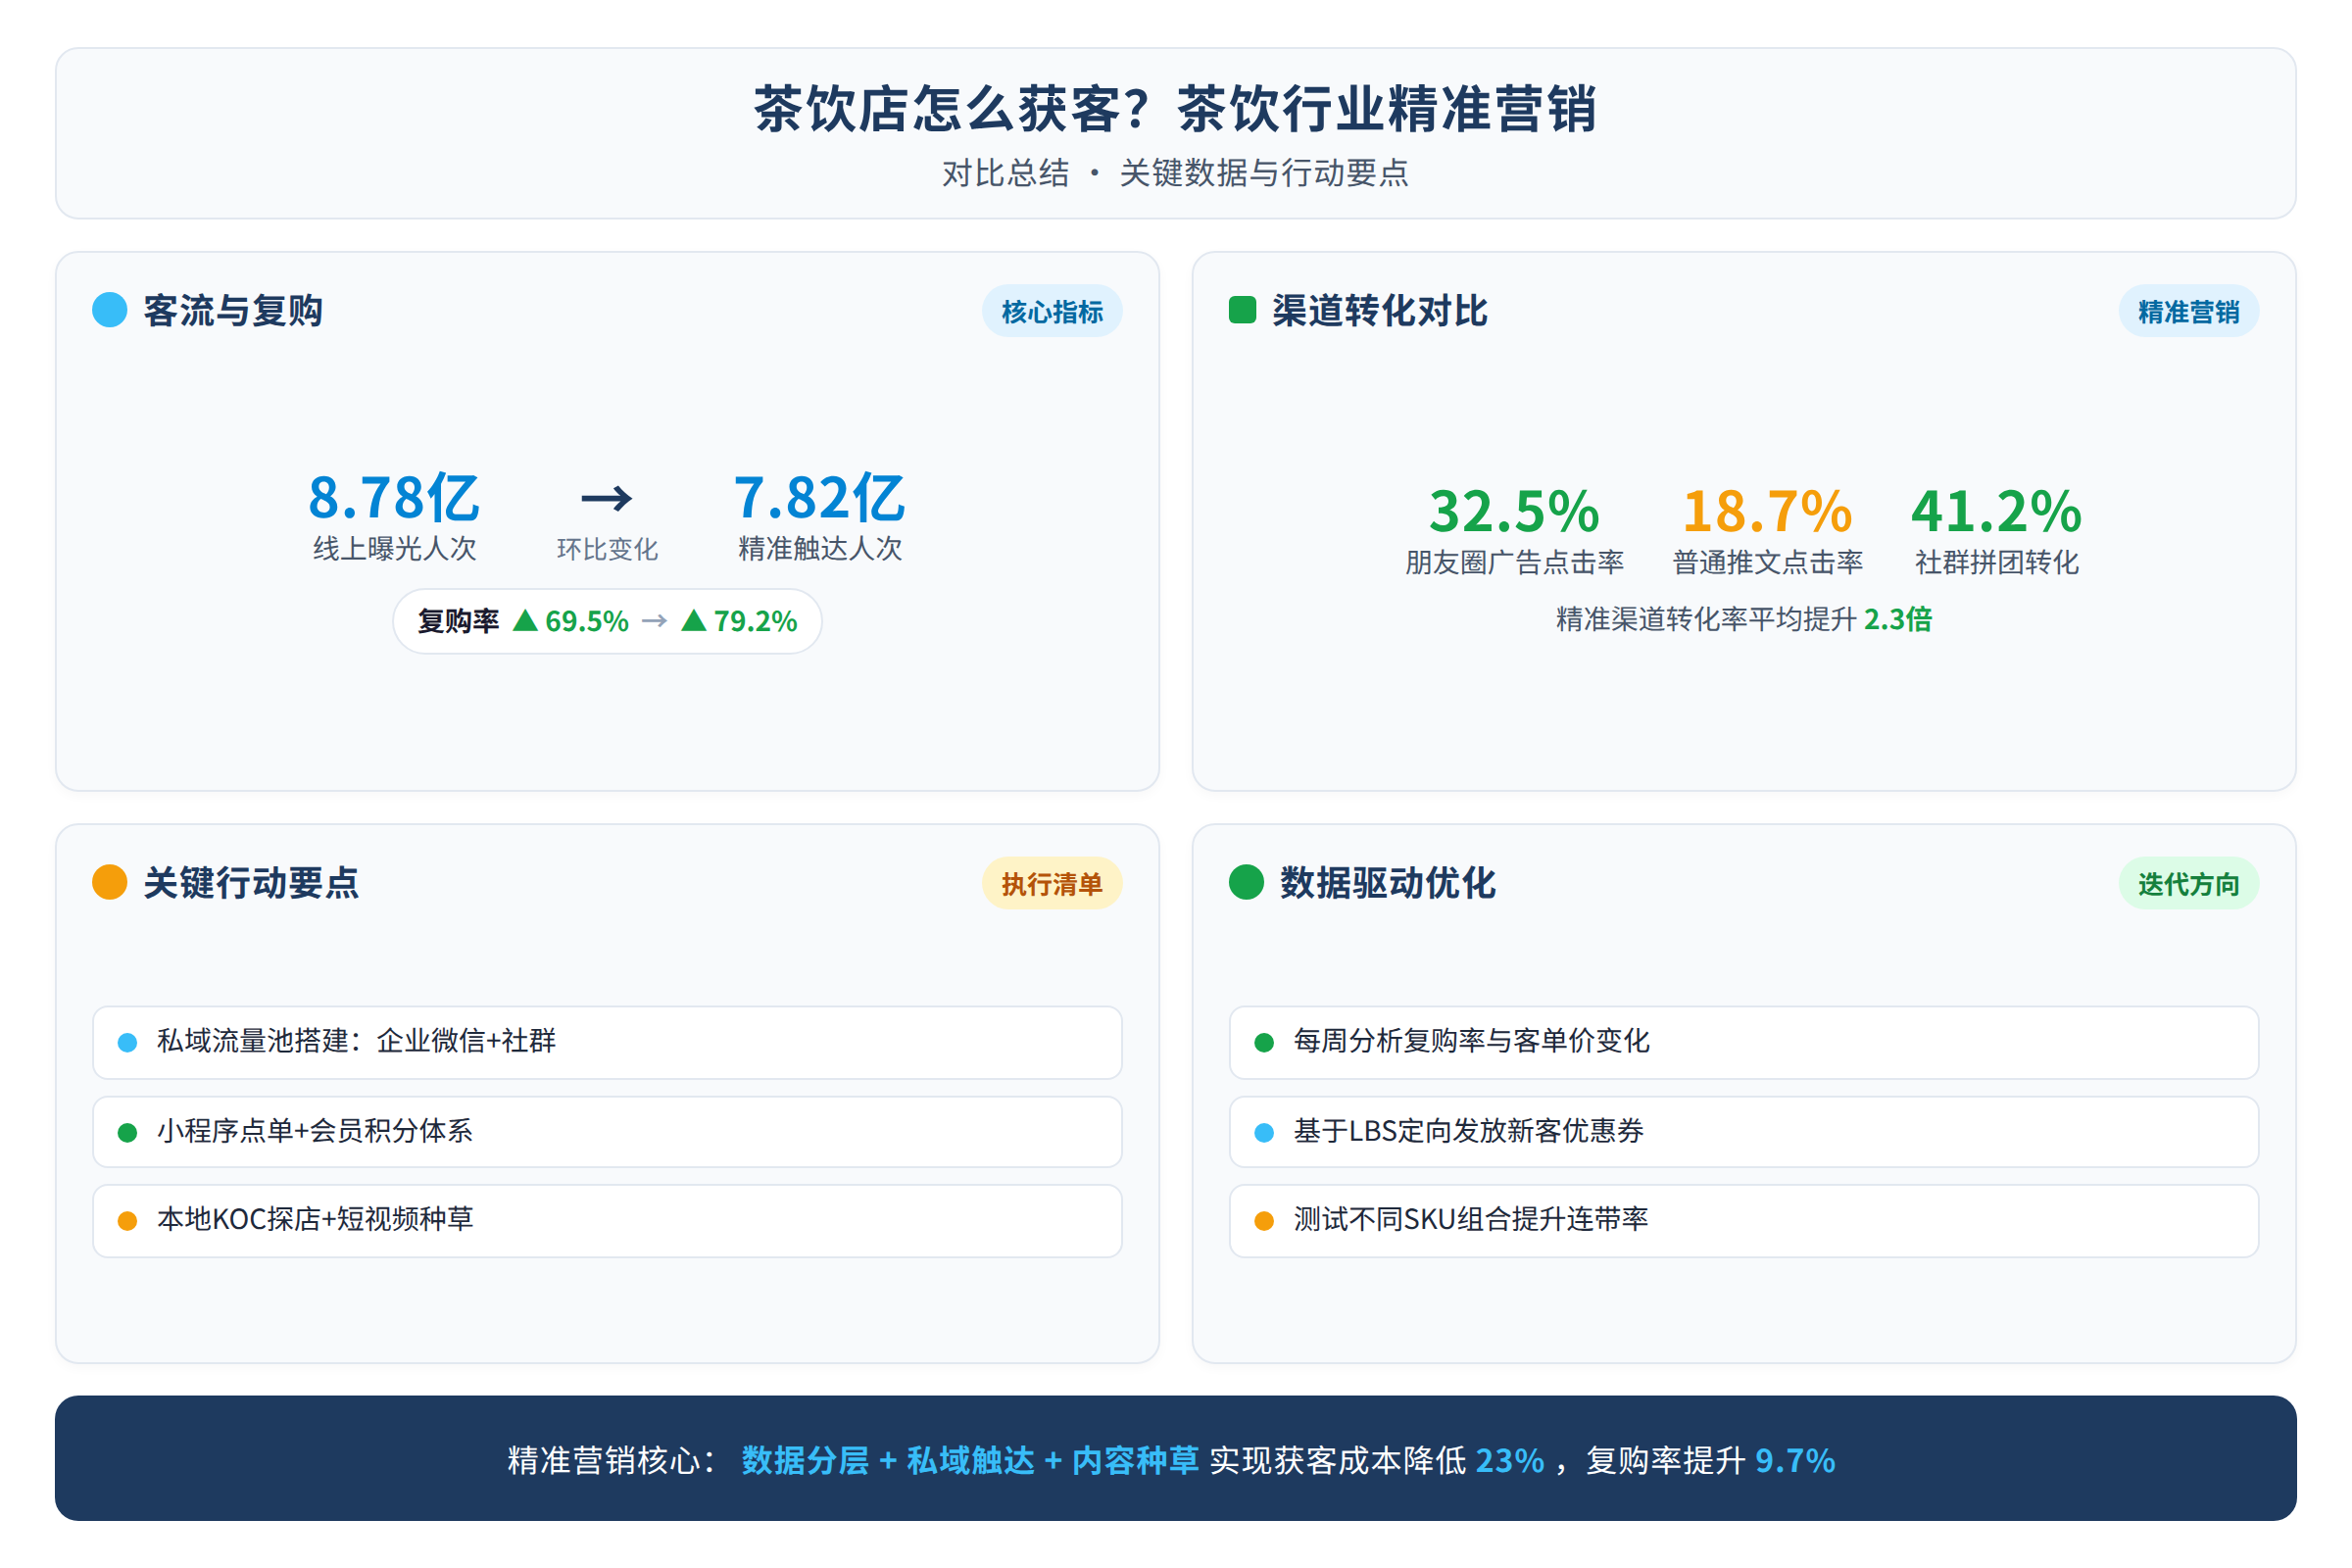Click the blue dot beside 客流与复购
Screen dimensions: 2352x1568
tap(110, 310)
